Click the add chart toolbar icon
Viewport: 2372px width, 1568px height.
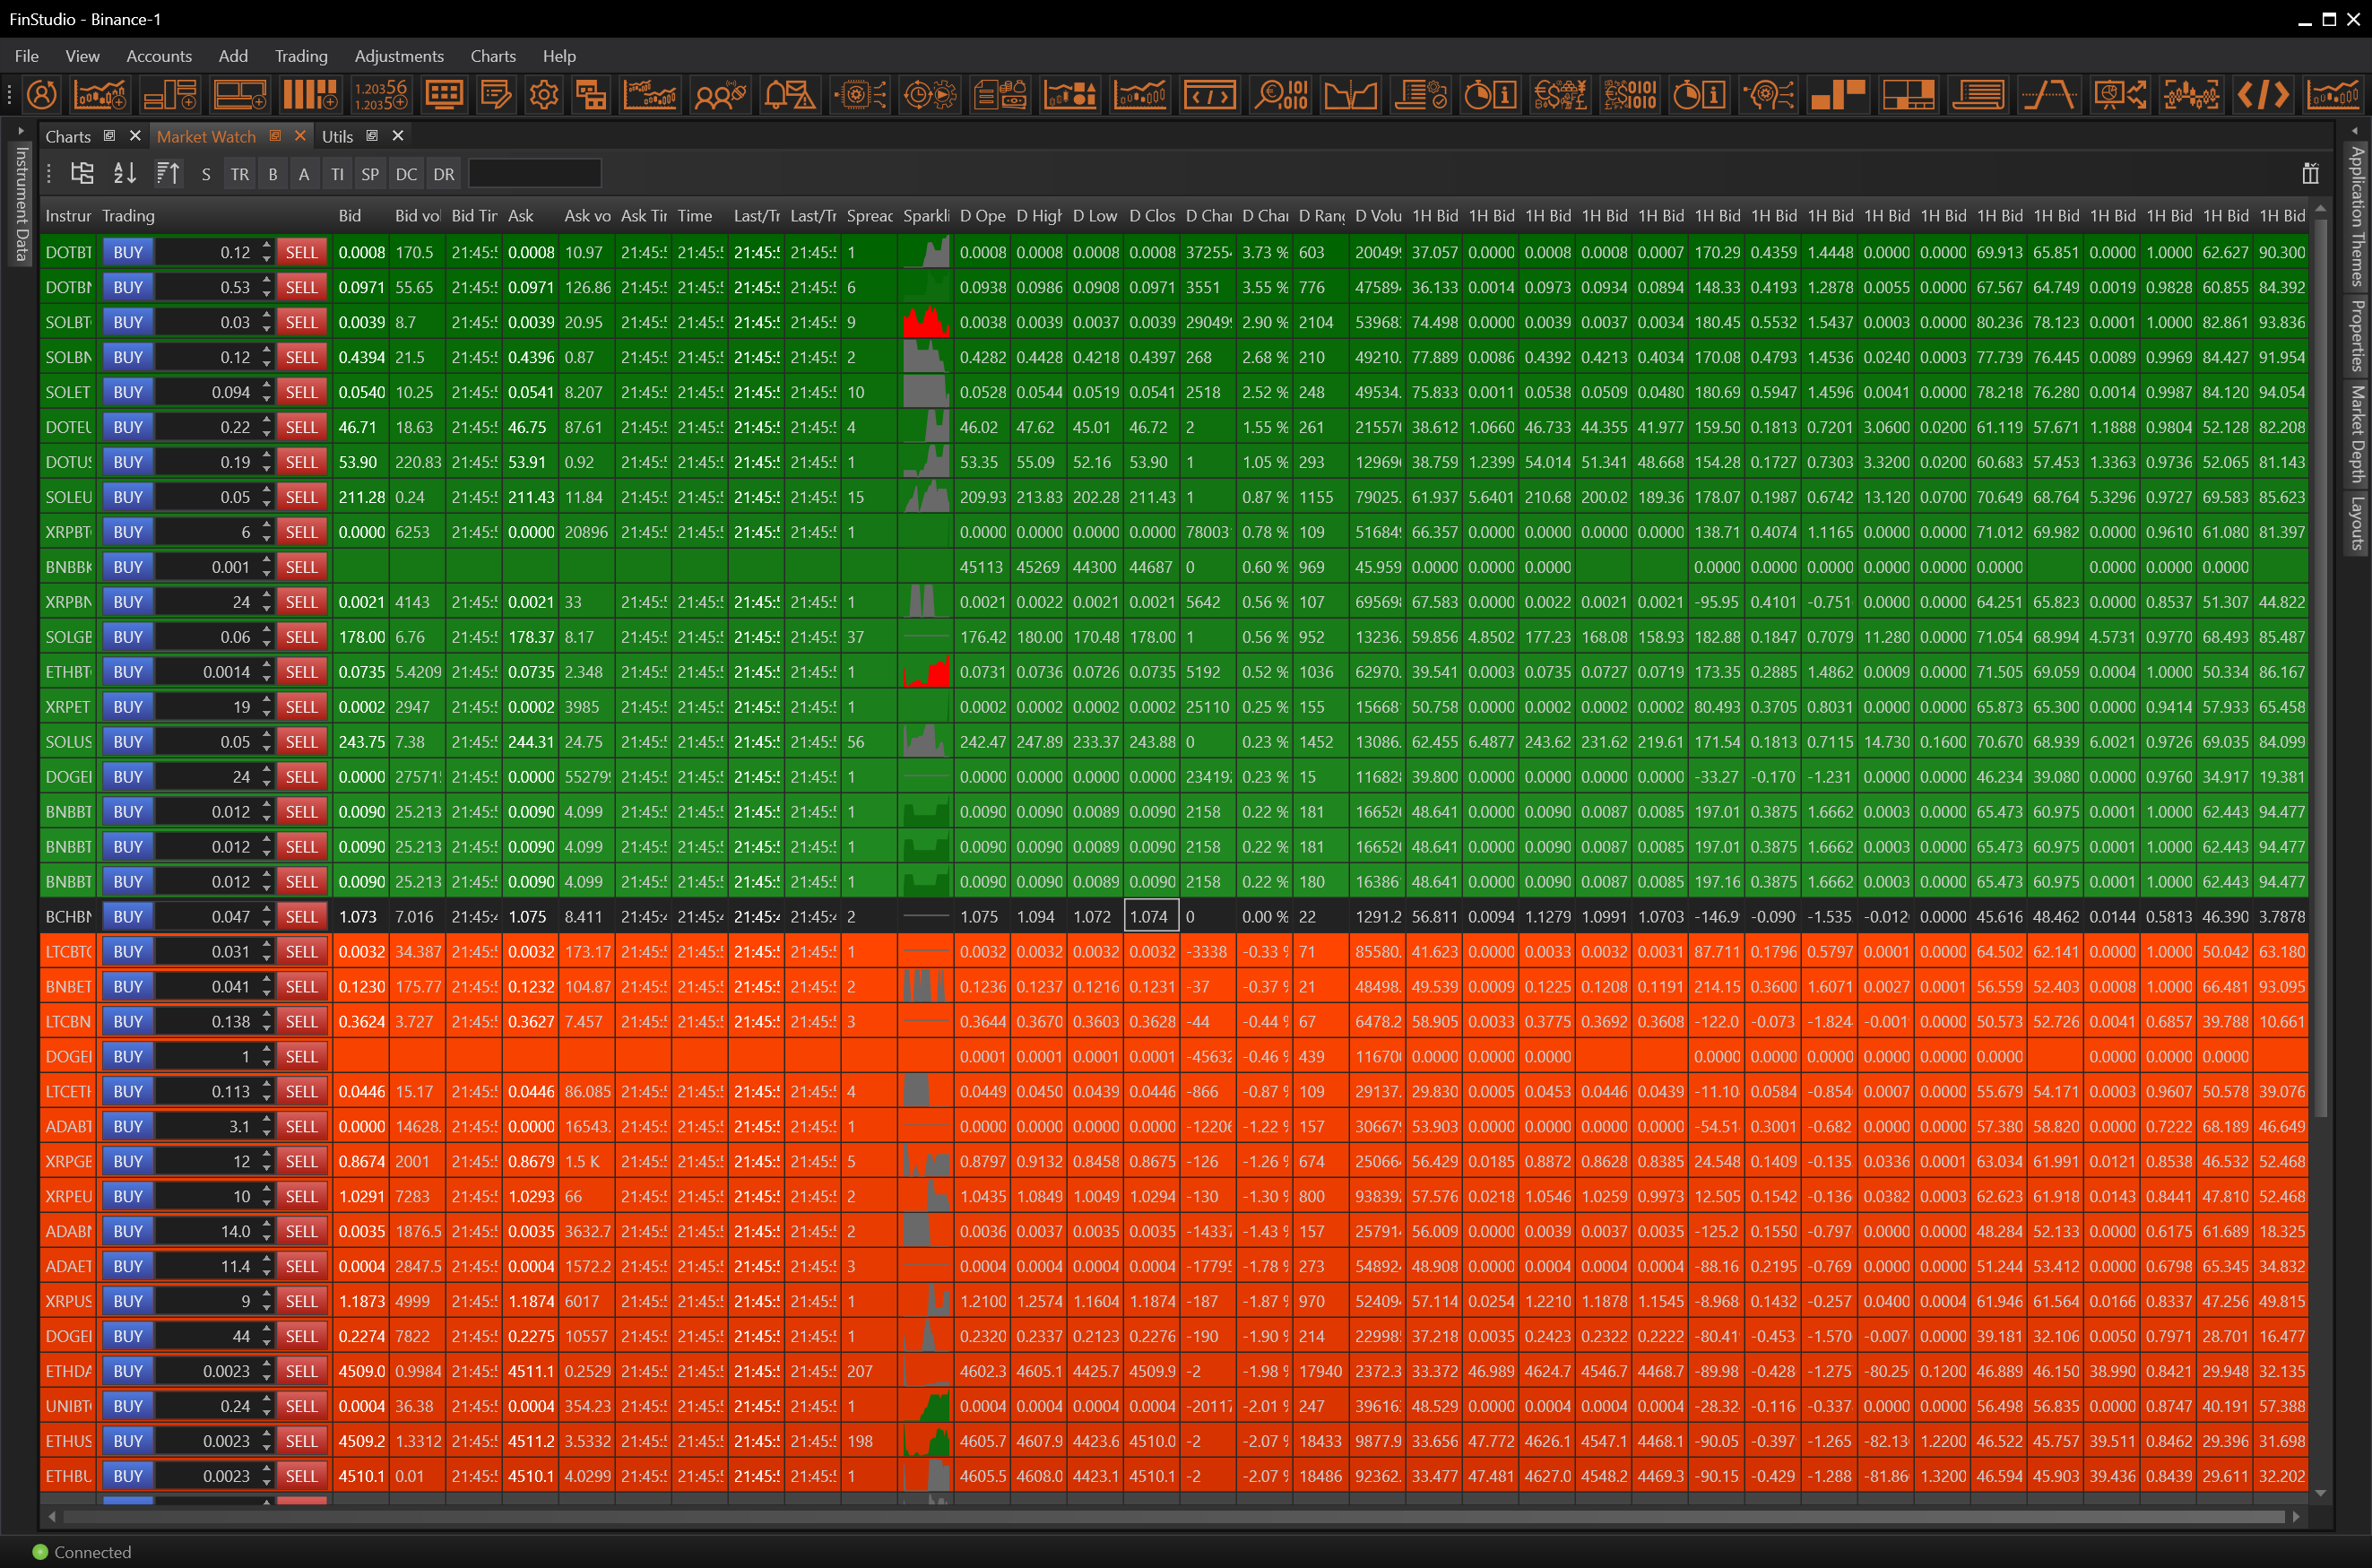pos(99,95)
